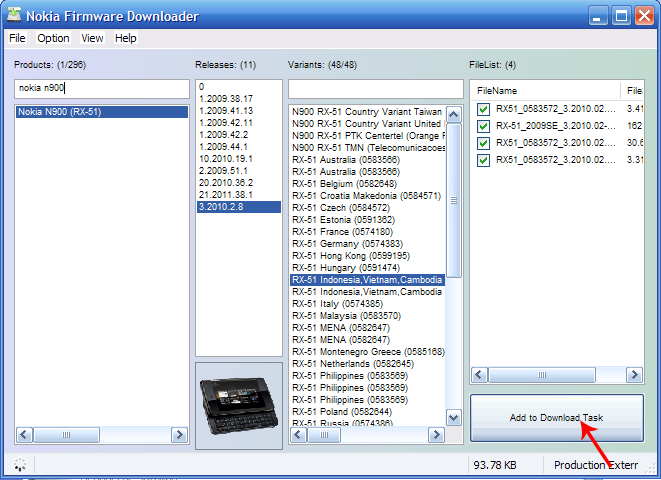Select RX-51 France (0574180) variant

pyautogui.click(x=367, y=232)
